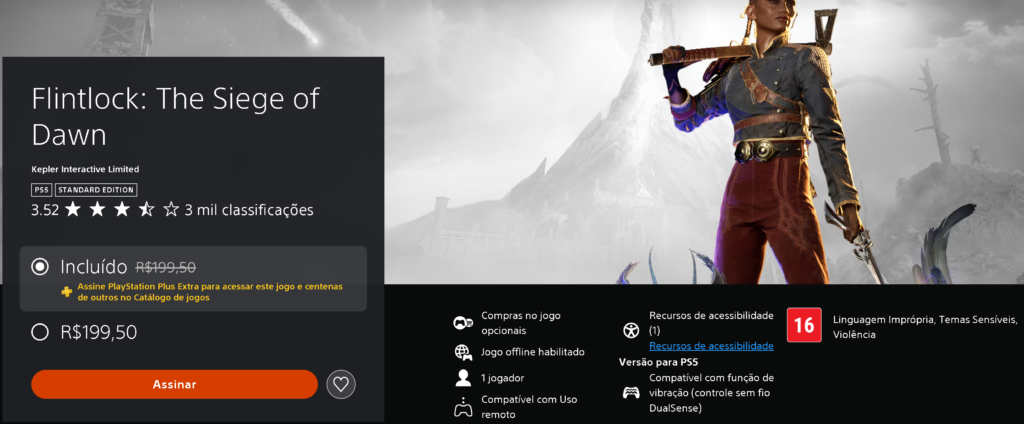Click the Compatível com função de vibração text

[x=712, y=393]
